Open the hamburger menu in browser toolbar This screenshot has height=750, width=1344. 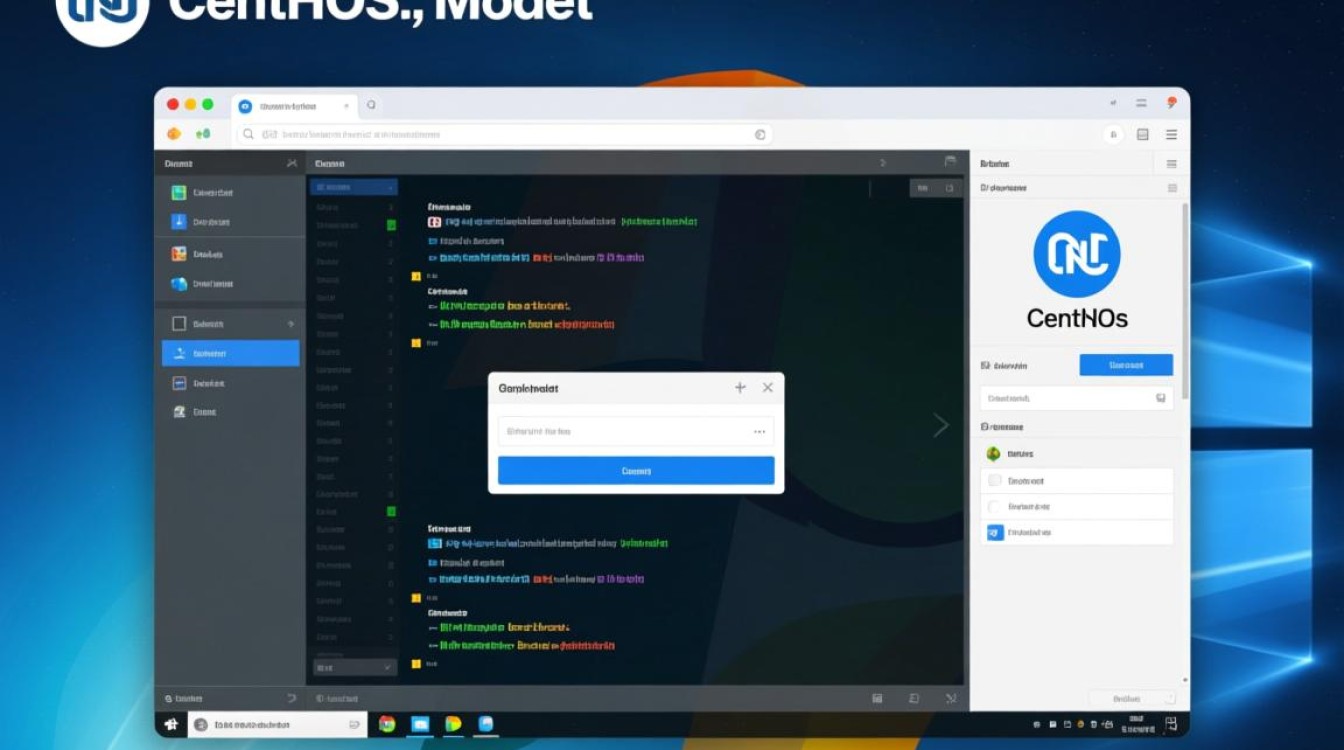point(1171,134)
